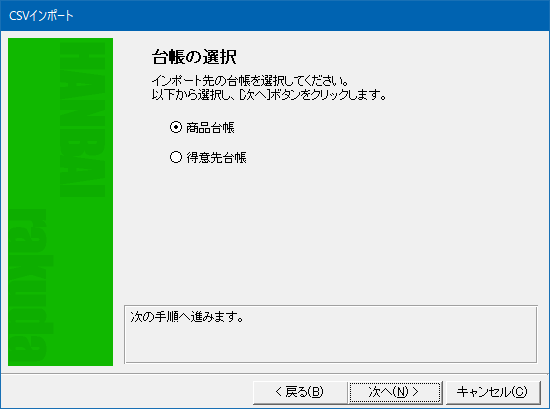Viewport: 550px width, 409px height.
Task: Click the 得意先台帳 option label text
Action: tap(216, 157)
